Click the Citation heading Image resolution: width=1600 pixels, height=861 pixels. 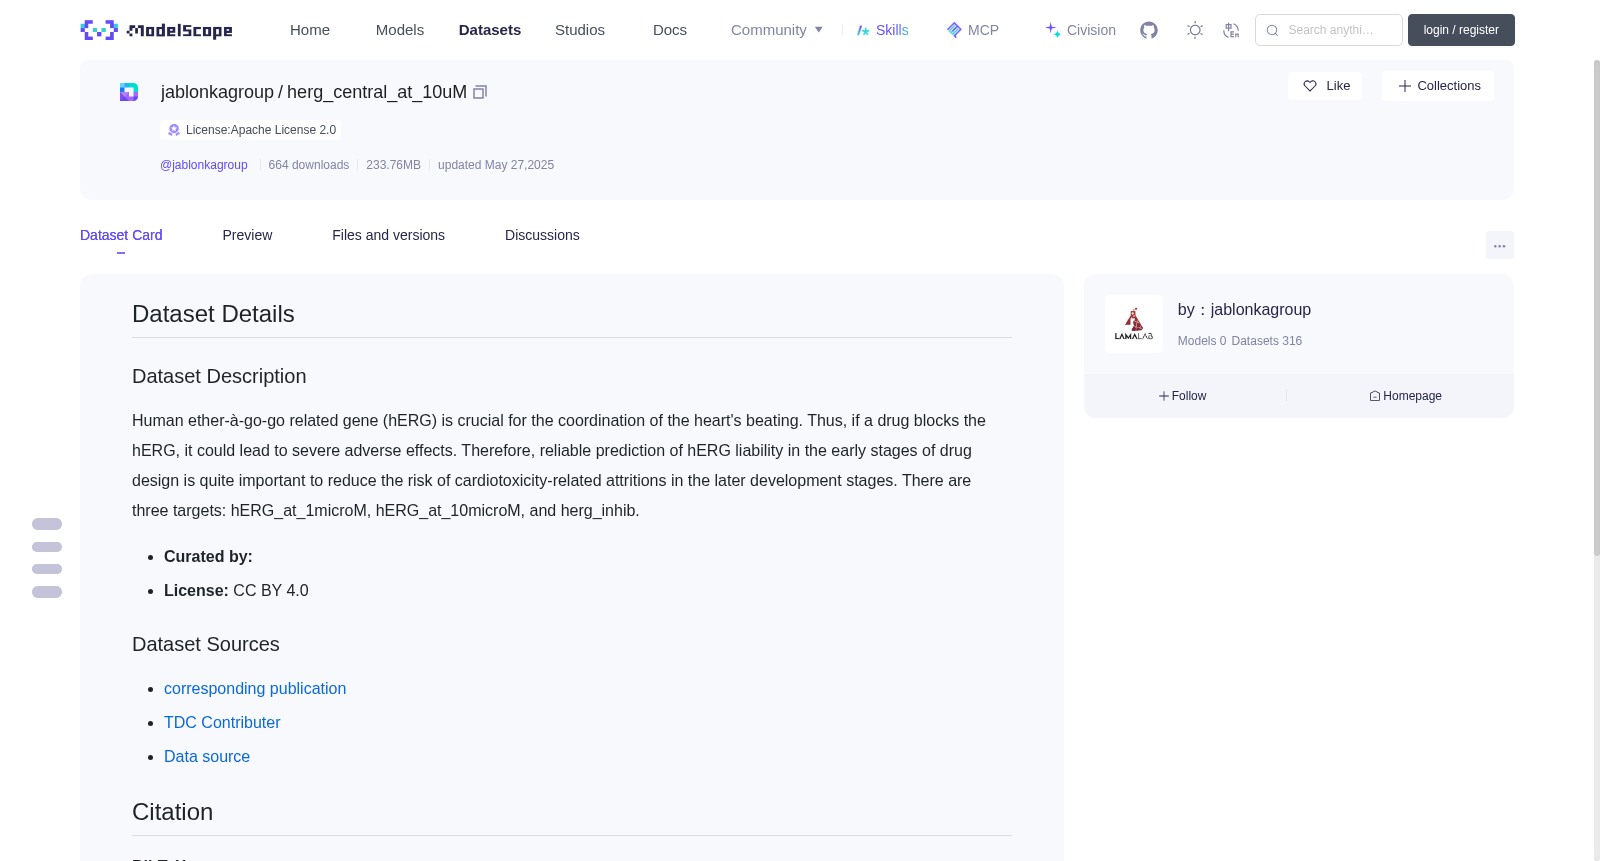pyautogui.click(x=172, y=812)
